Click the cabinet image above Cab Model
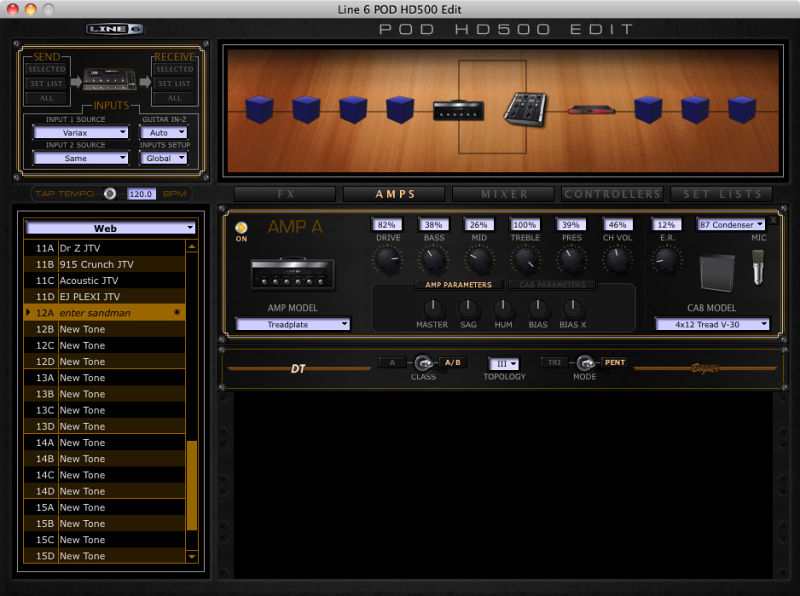The width and height of the screenshot is (800, 596). (x=717, y=273)
